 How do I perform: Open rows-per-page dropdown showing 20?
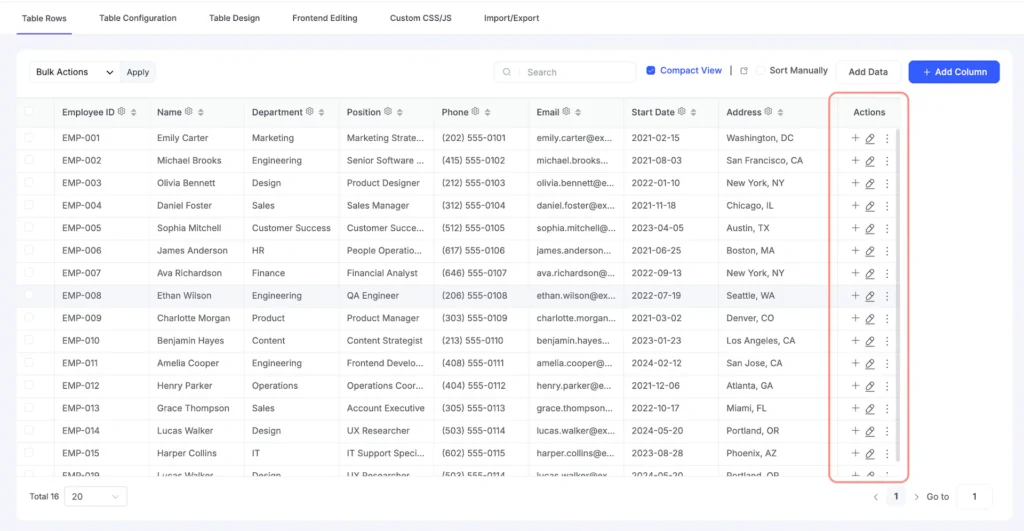95,496
